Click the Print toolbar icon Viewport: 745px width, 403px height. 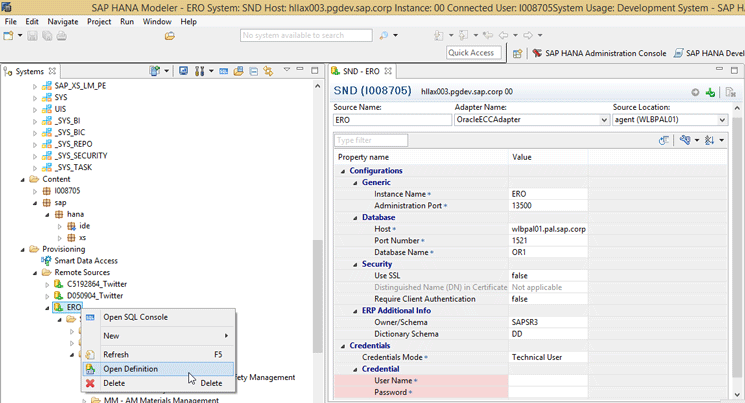[62, 36]
